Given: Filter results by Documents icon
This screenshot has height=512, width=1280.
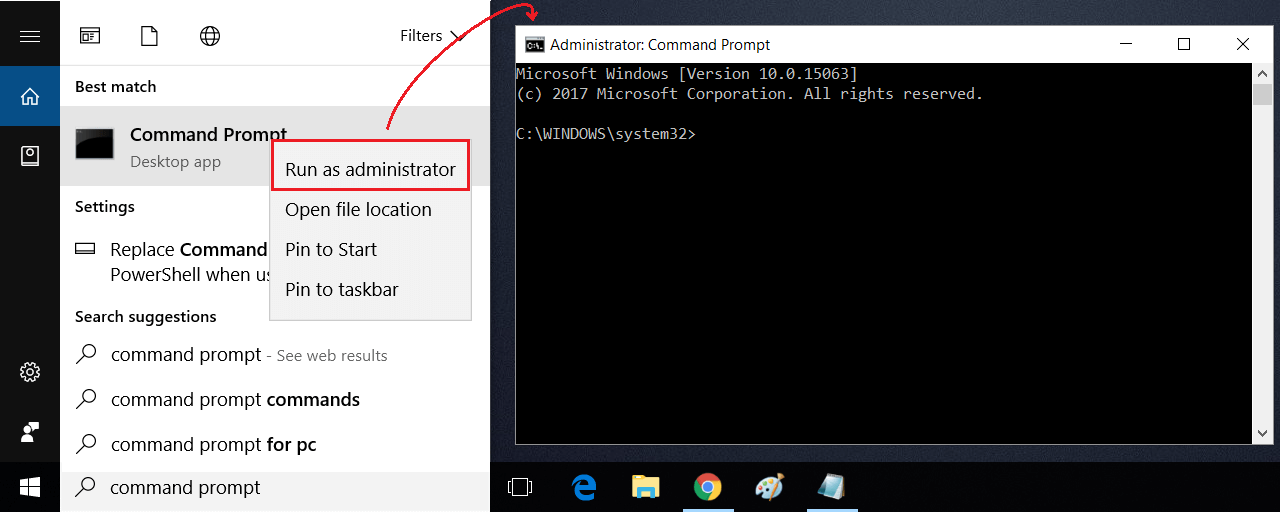Looking at the screenshot, I should click(150, 36).
